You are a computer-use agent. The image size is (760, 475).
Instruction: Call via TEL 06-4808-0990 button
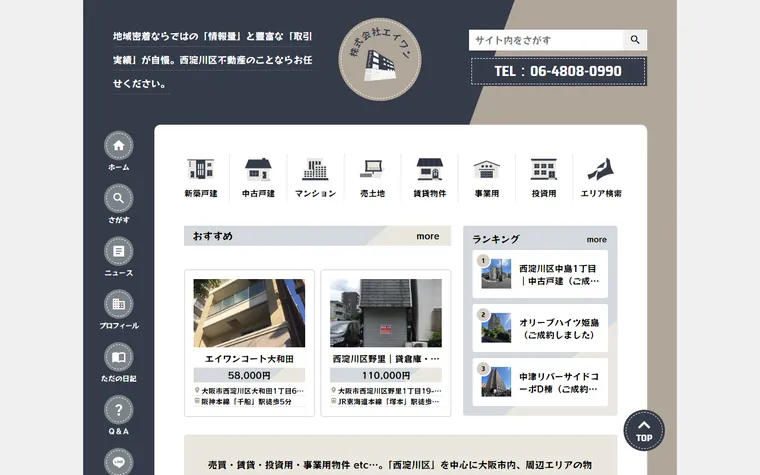point(558,71)
